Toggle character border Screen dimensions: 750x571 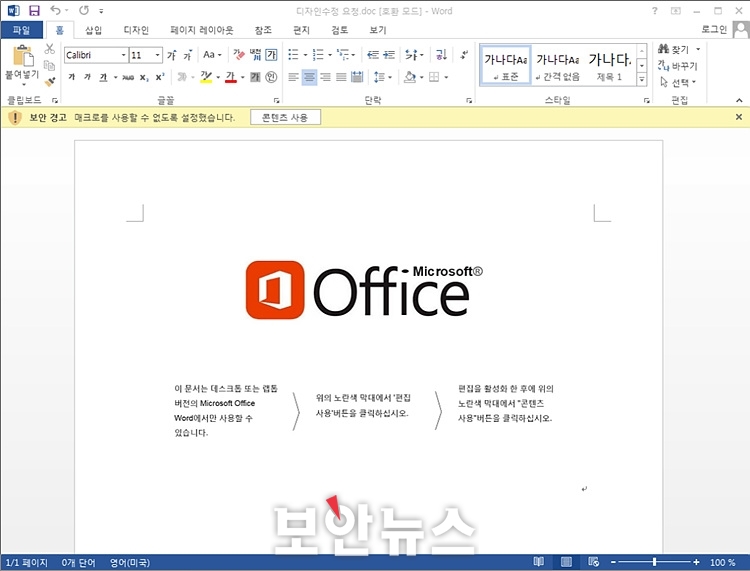[x=271, y=55]
